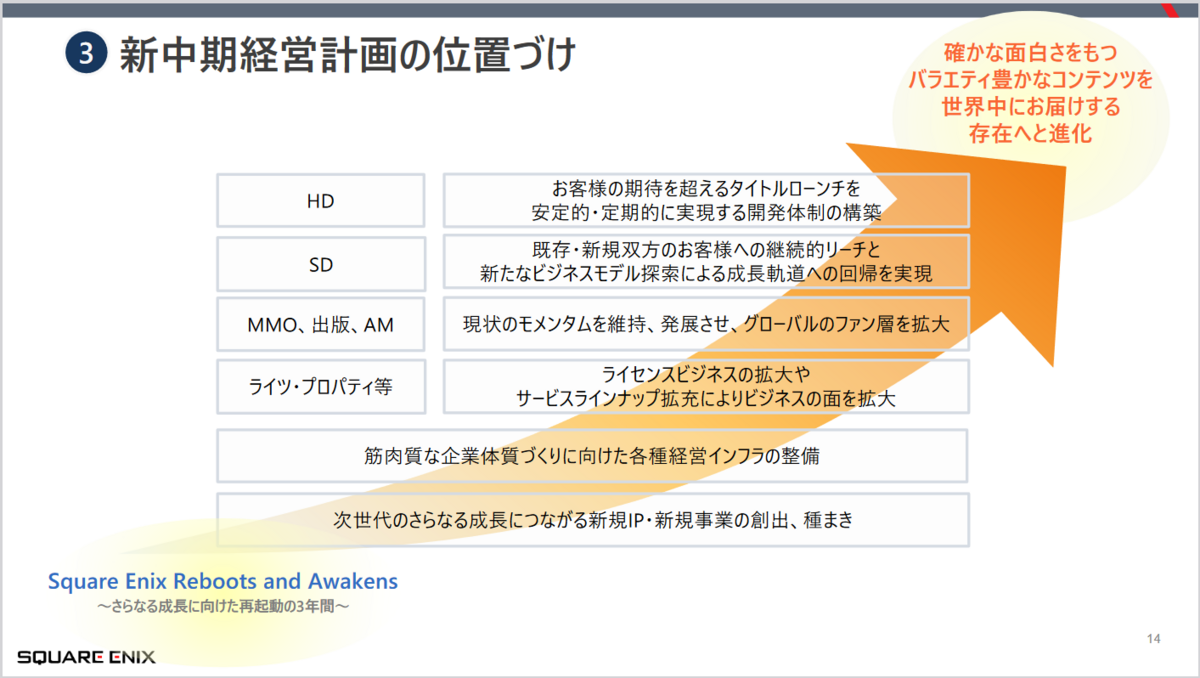The height and width of the screenshot is (678, 1200).
Task: Select the MMO、出版、AM box
Action: [x=320, y=324]
